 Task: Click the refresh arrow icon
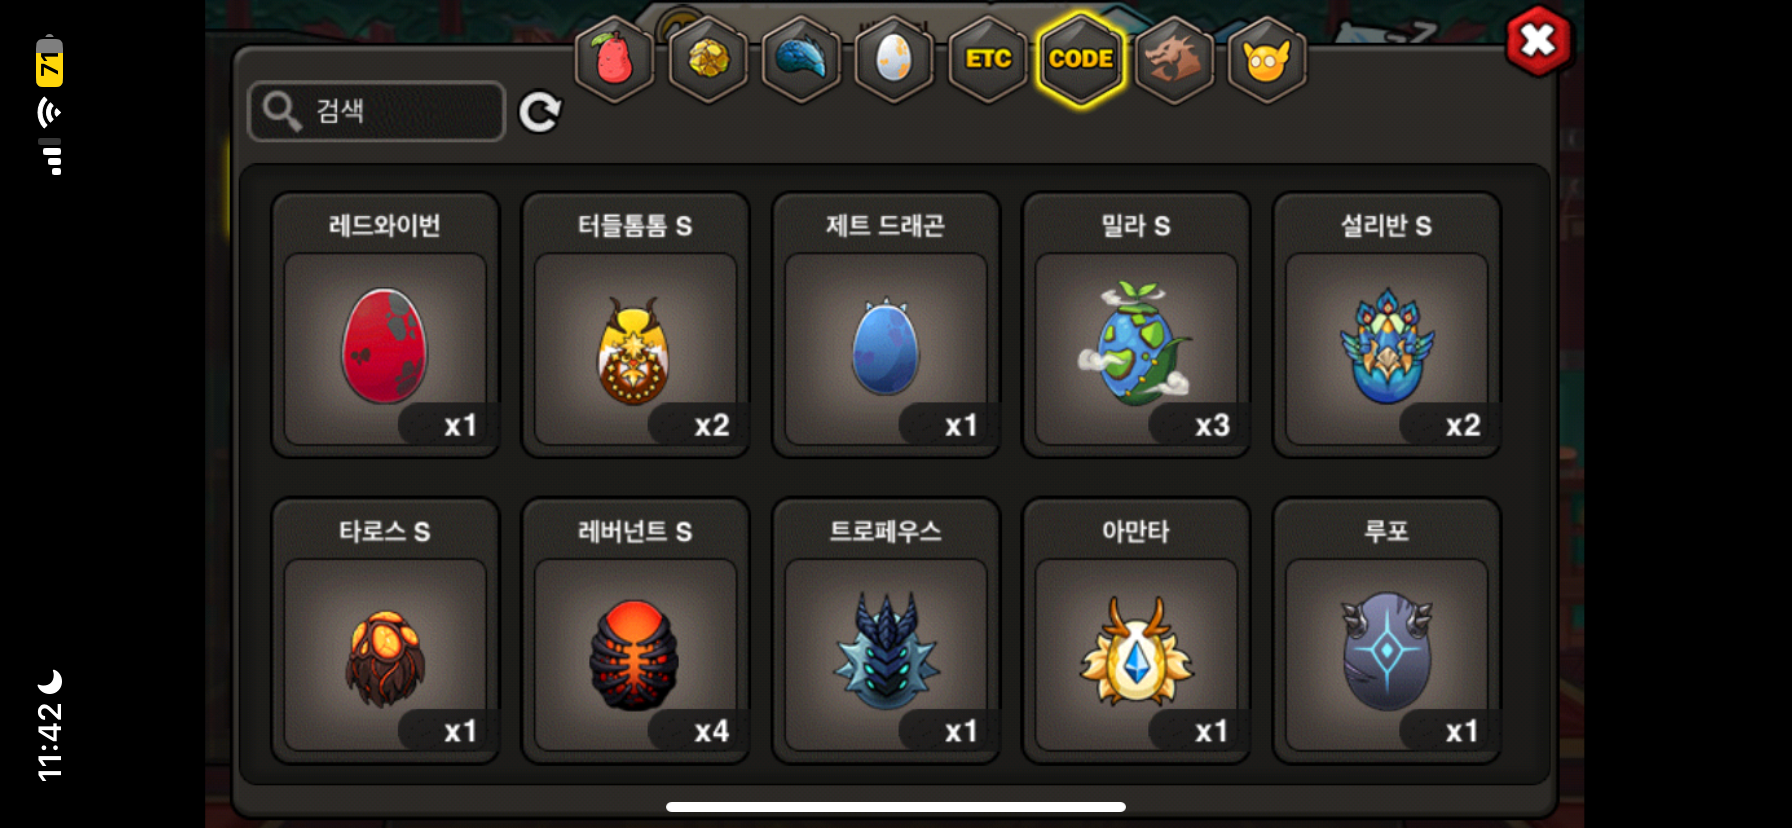tap(540, 112)
